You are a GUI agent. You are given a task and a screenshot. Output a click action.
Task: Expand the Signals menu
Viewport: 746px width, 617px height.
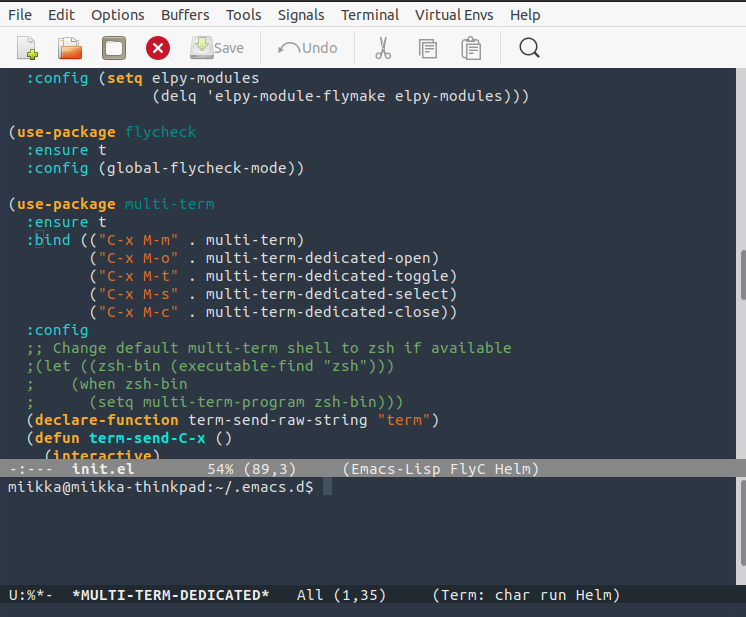(302, 15)
